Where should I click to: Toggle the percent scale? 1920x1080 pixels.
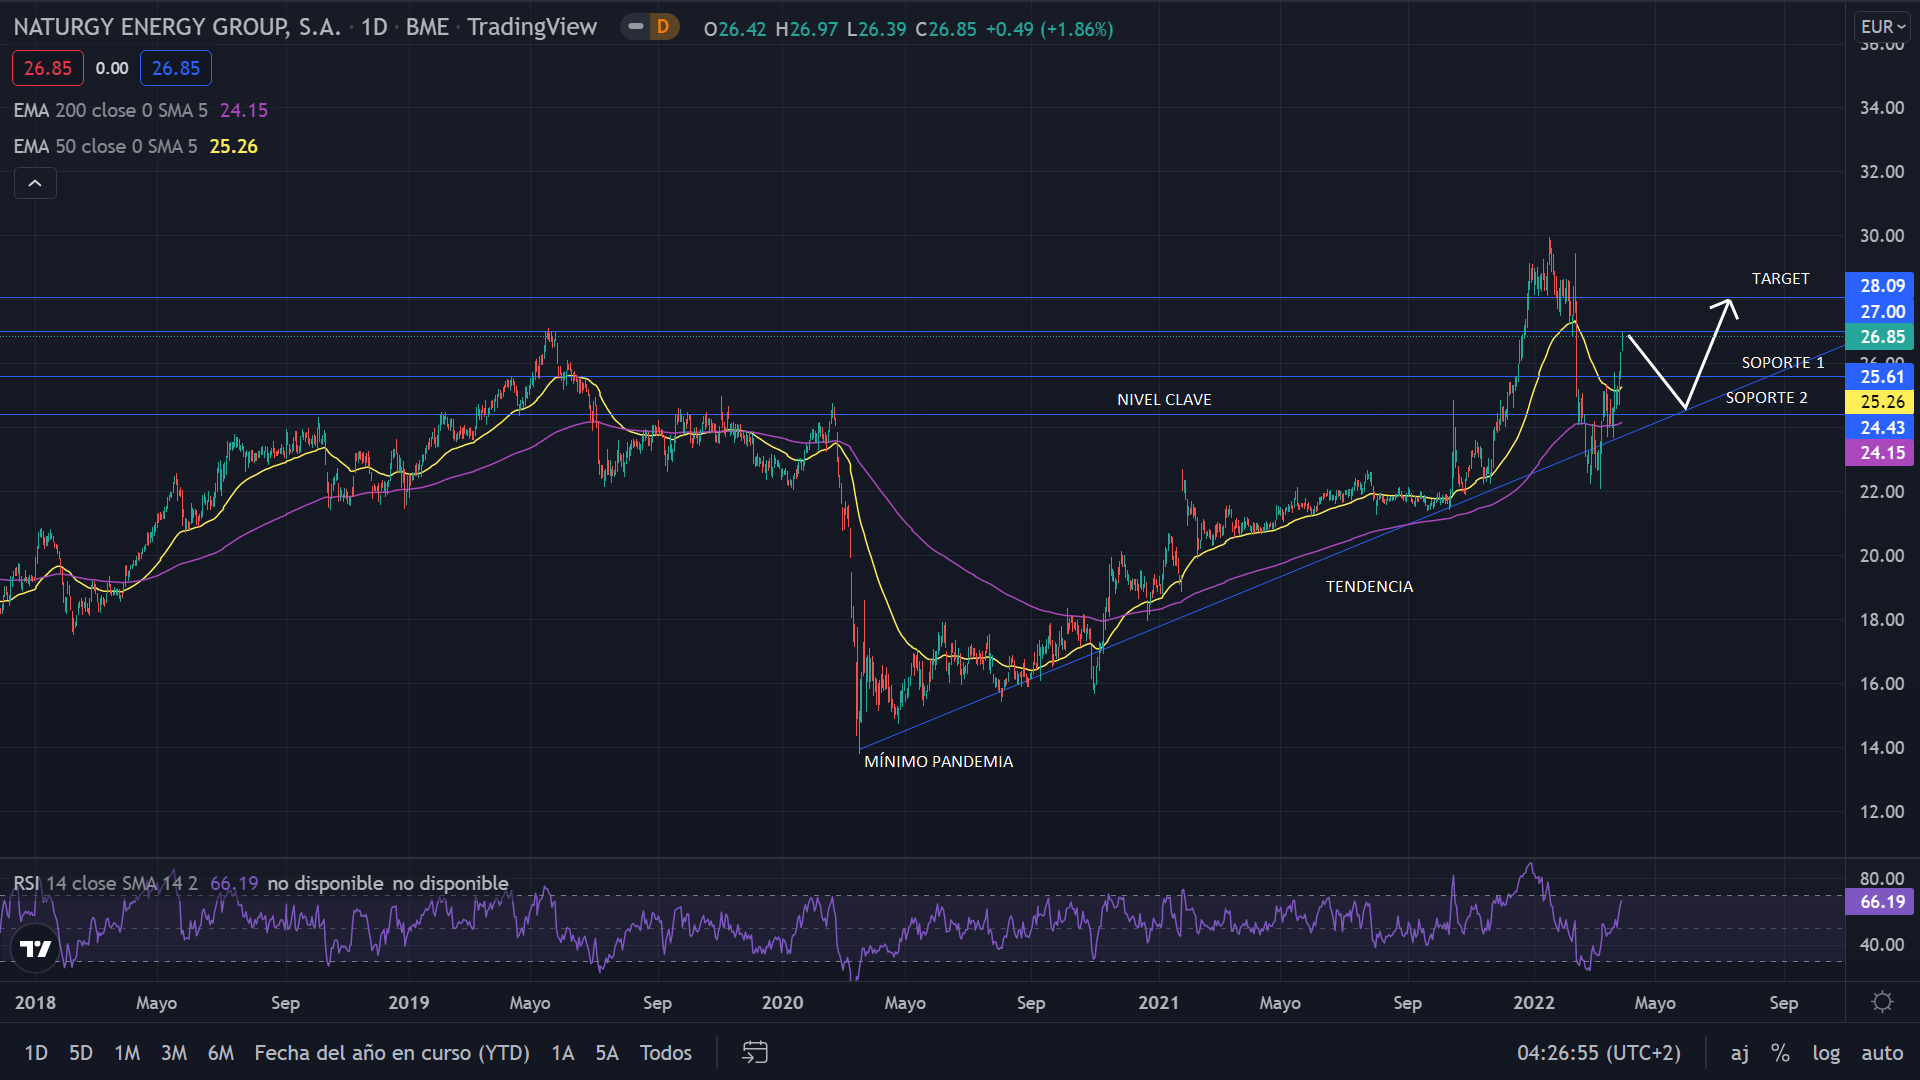[1780, 1052]
